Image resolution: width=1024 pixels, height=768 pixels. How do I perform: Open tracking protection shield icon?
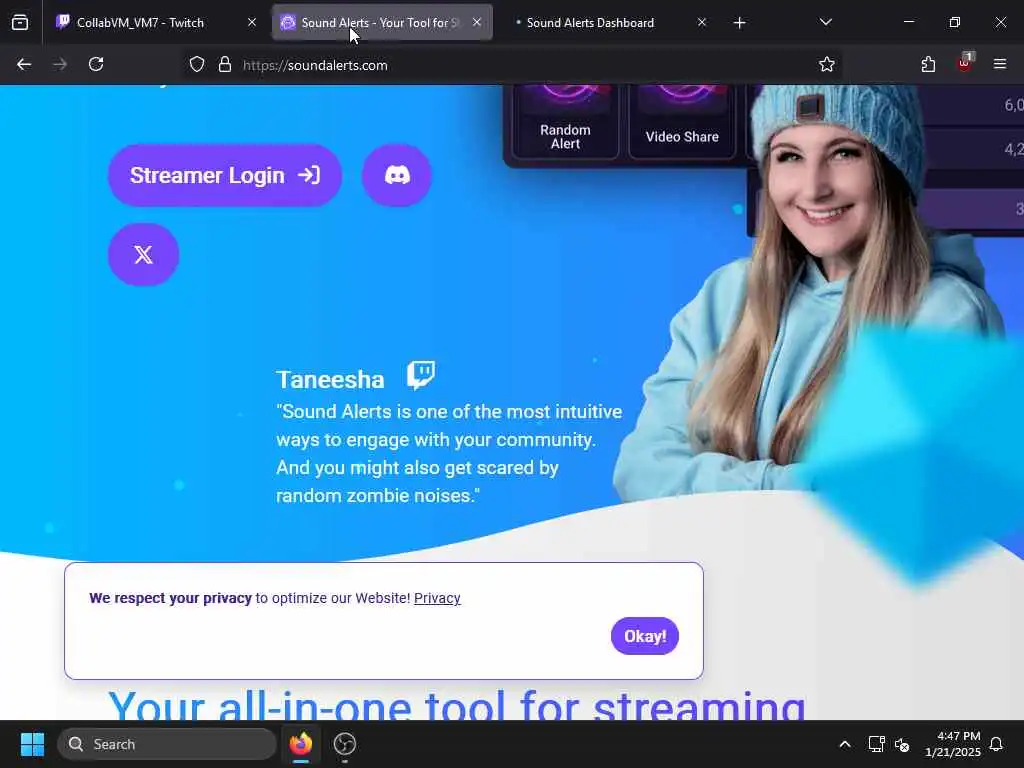point(197,65)
